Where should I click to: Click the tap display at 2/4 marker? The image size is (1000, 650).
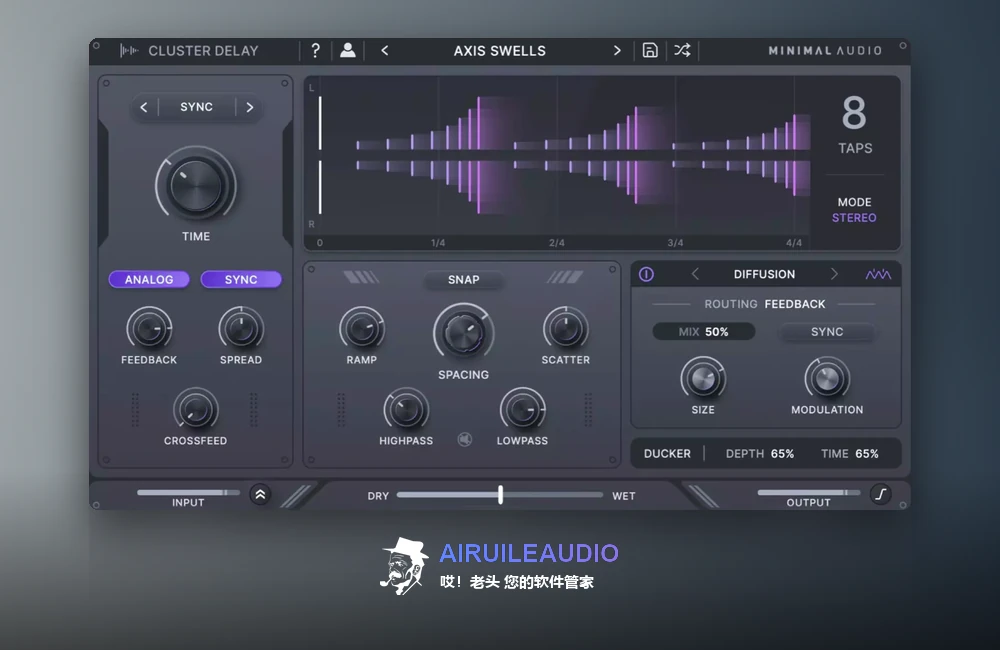pyautogui.click(x=557, y=156)
